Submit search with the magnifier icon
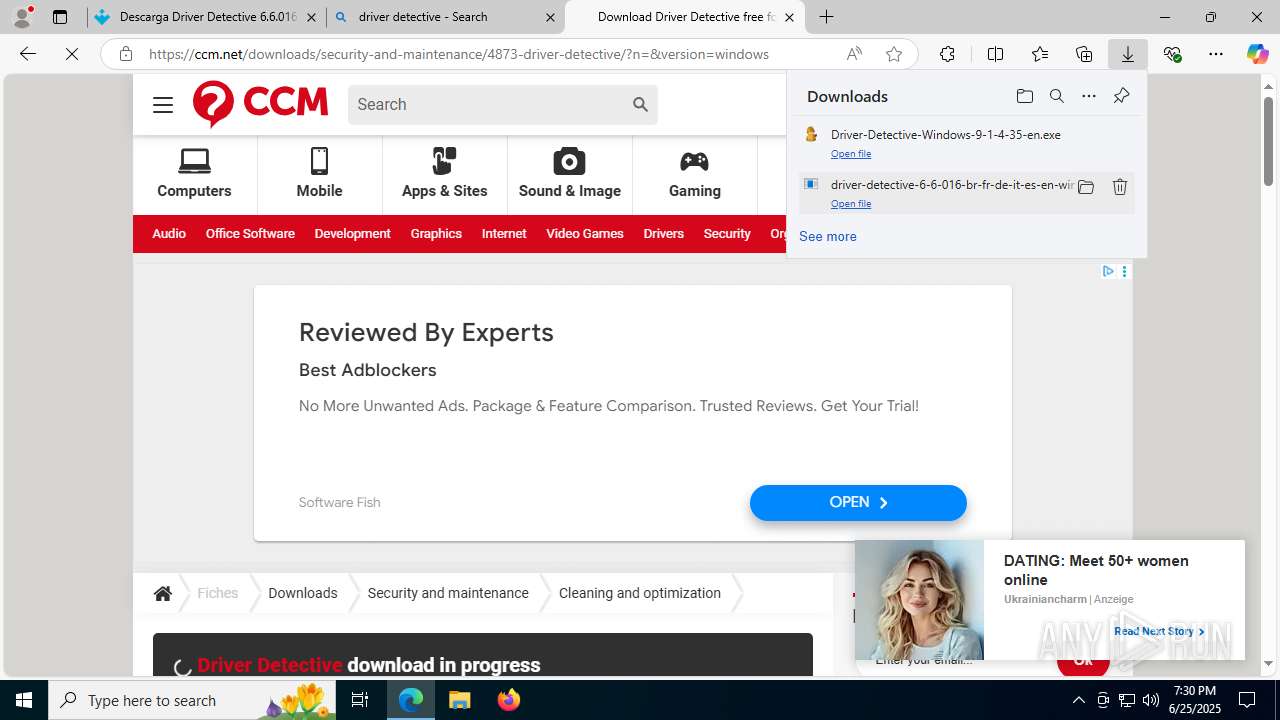This screenshot has height=720, width=1280. [x=640, y=104]
